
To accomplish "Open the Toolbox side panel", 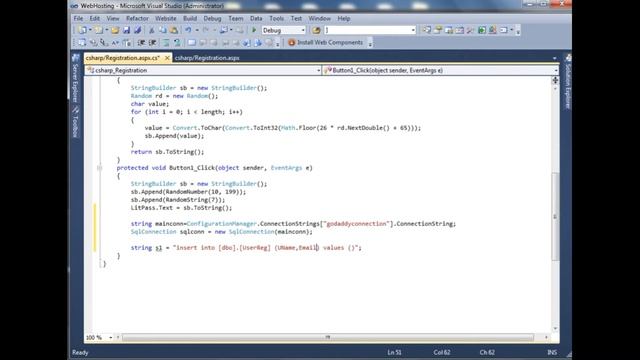I will point(76,122).
